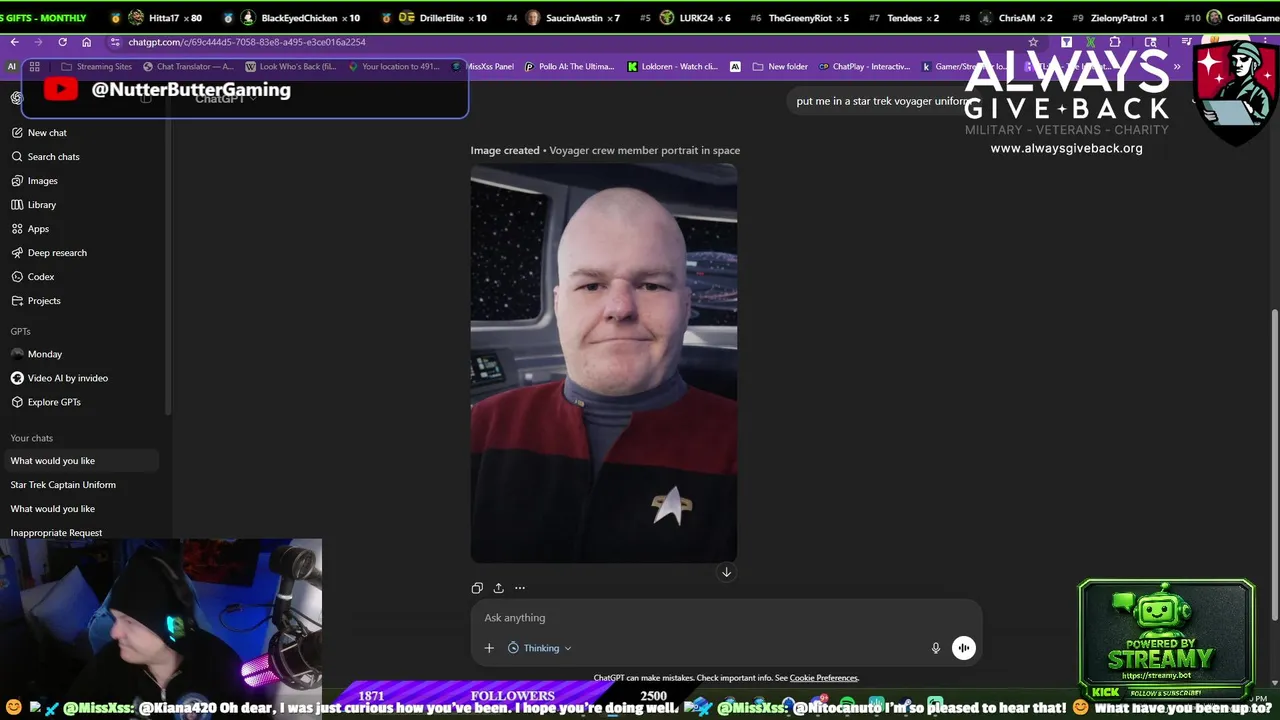Open the Streaming Sites bookmarks folder
Screen dimensions: 1280x720
click(96, 67)
